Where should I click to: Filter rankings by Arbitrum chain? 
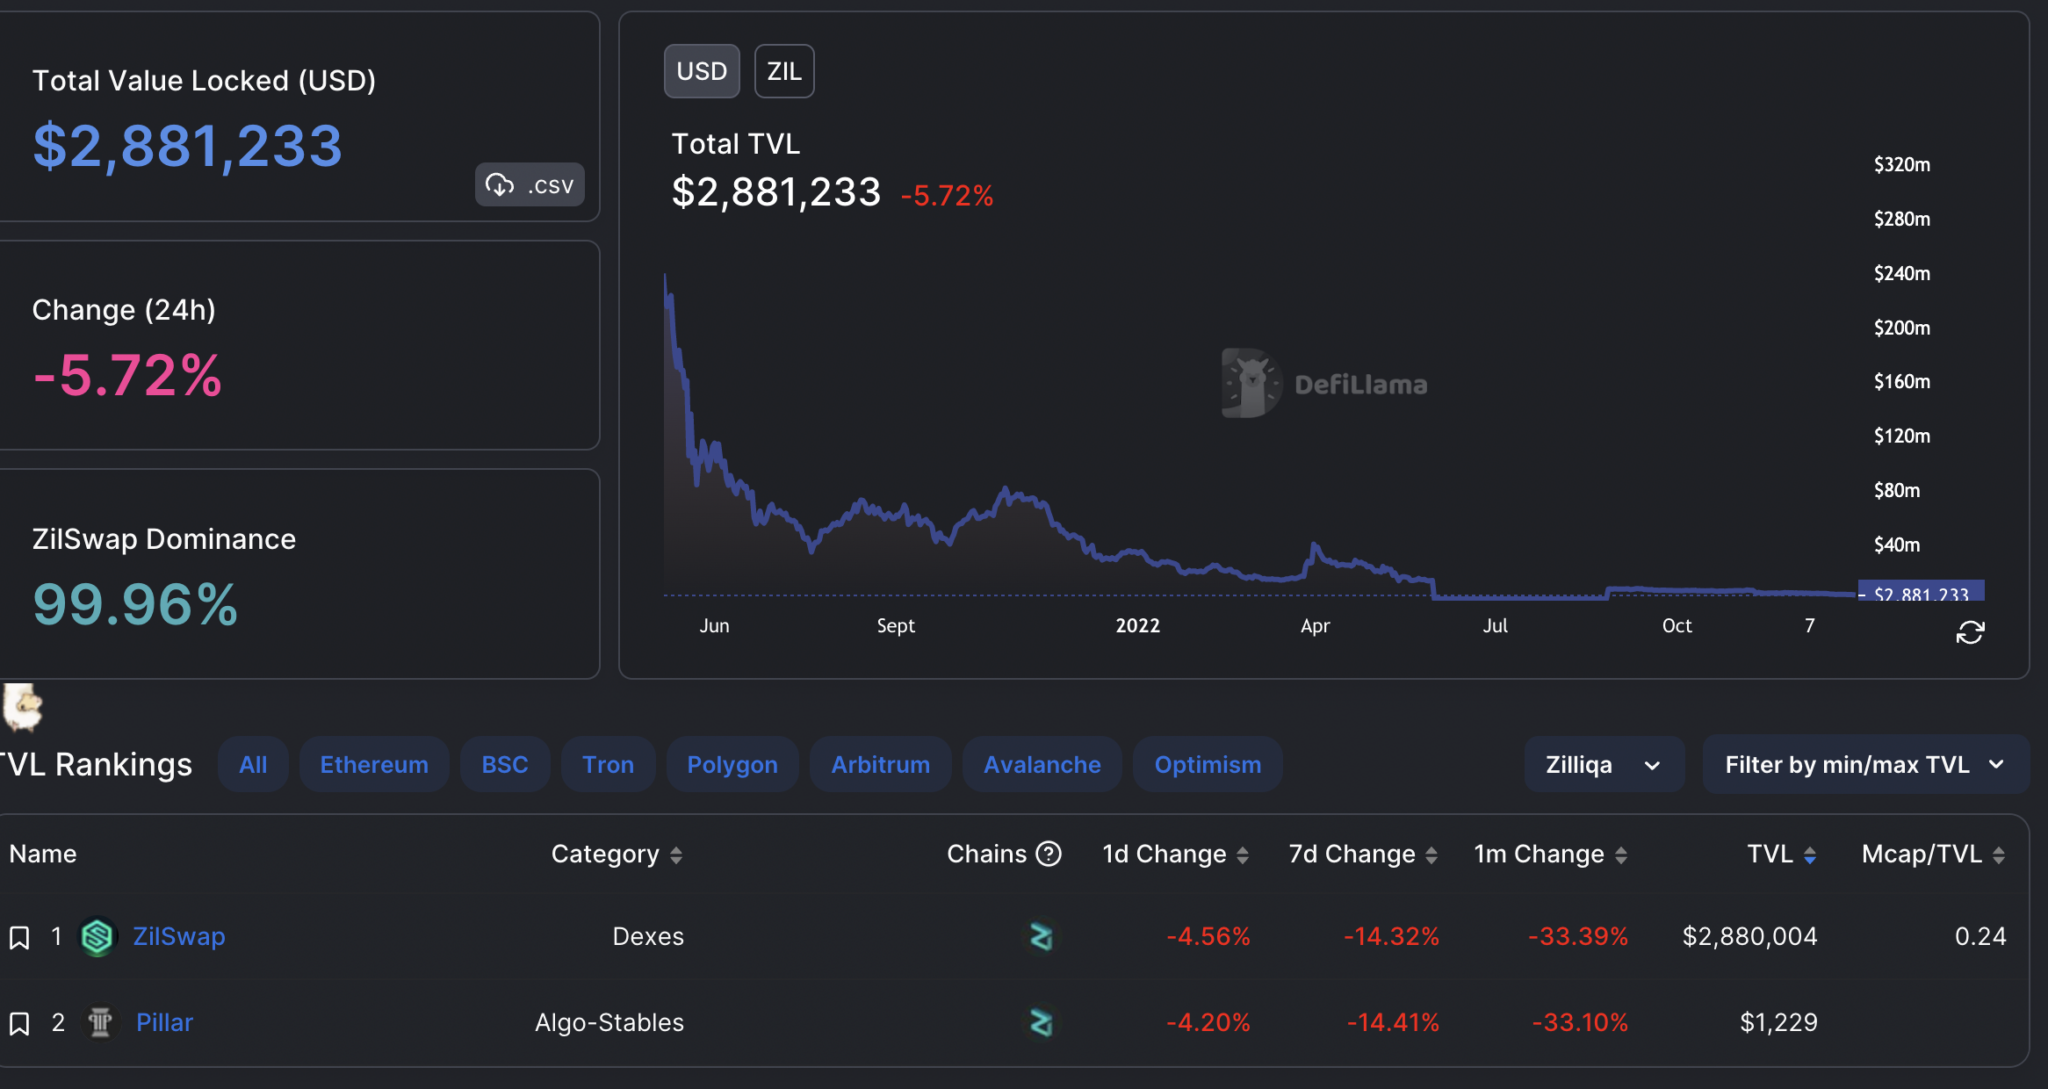click(x=880, y=765)
